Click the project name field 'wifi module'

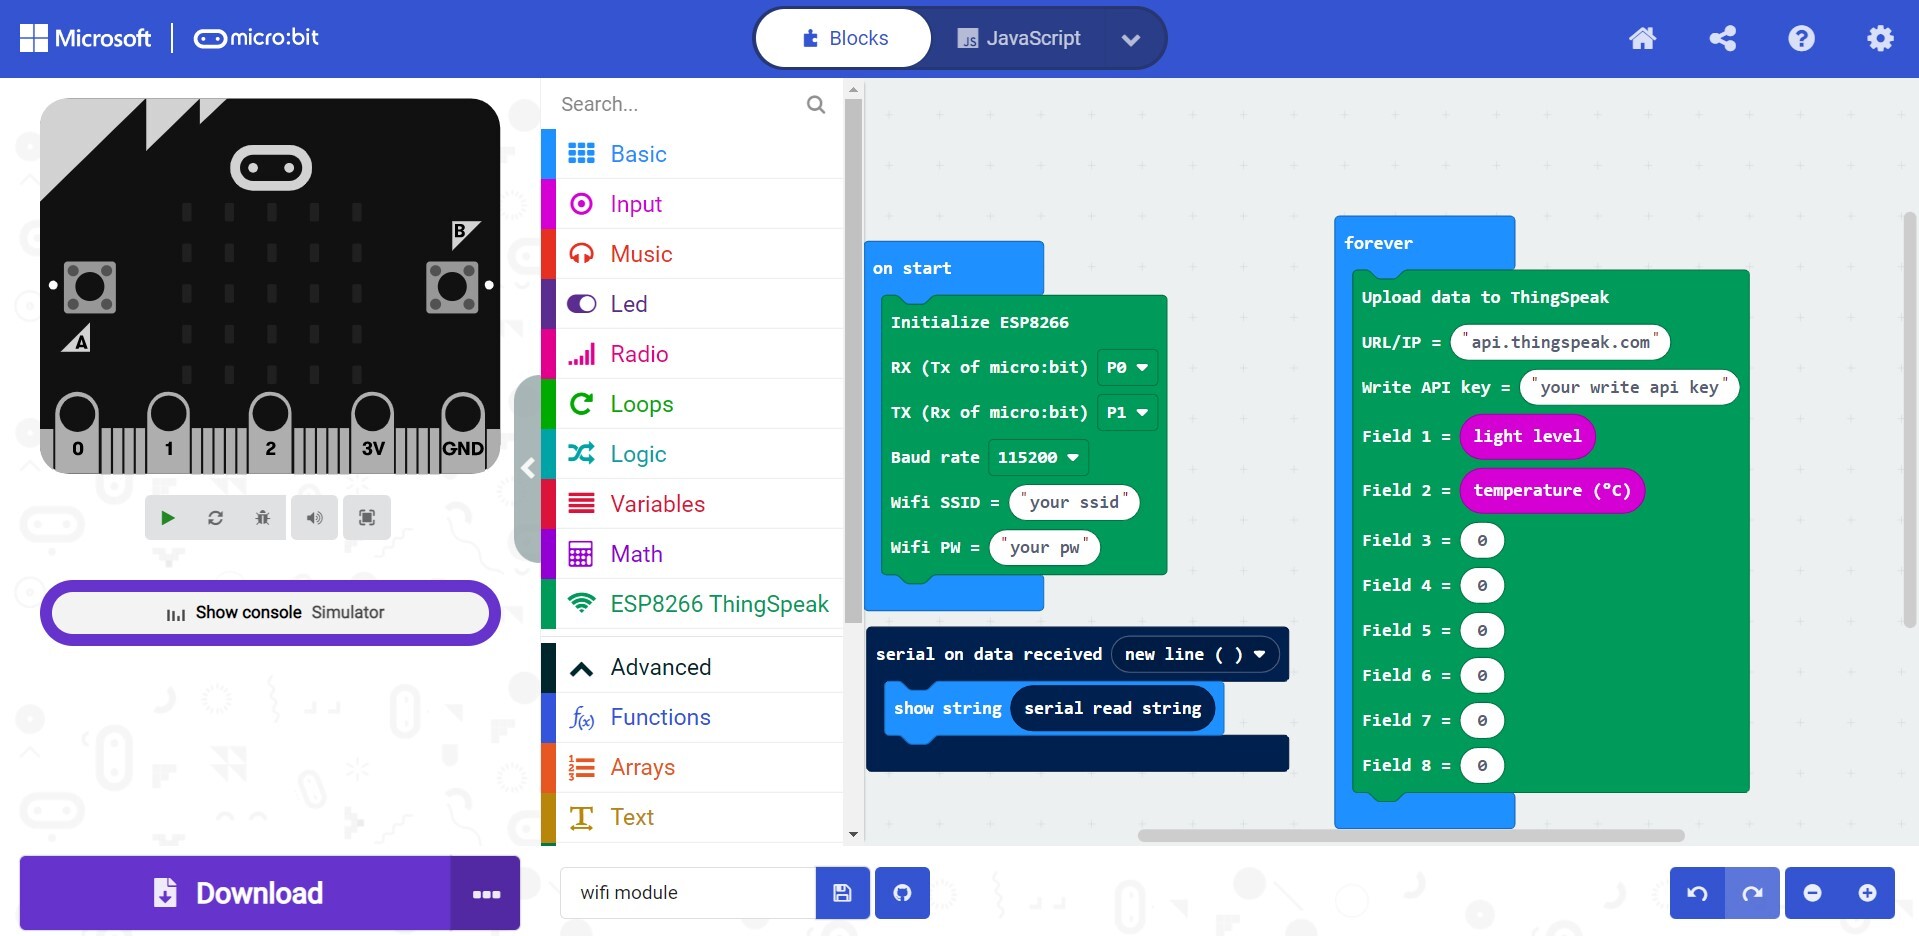click(x=688, y=893)
